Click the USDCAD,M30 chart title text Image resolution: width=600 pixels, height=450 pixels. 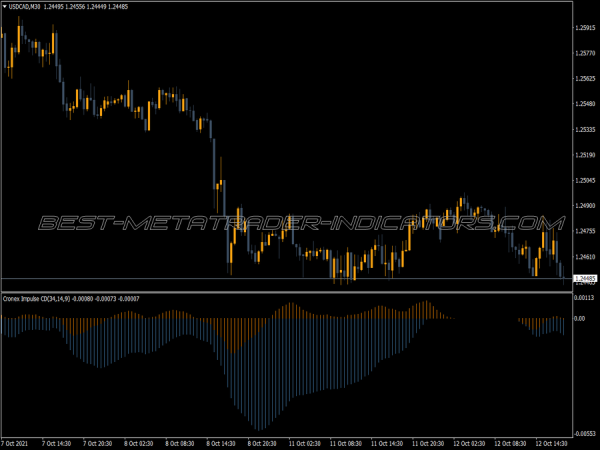(x=24, y=7)
